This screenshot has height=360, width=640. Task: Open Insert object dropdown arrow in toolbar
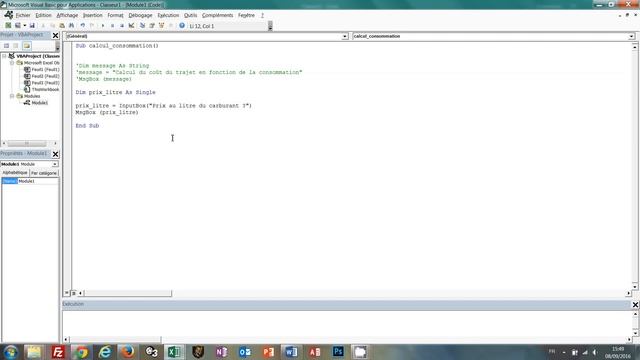click(x=24, y=25)
